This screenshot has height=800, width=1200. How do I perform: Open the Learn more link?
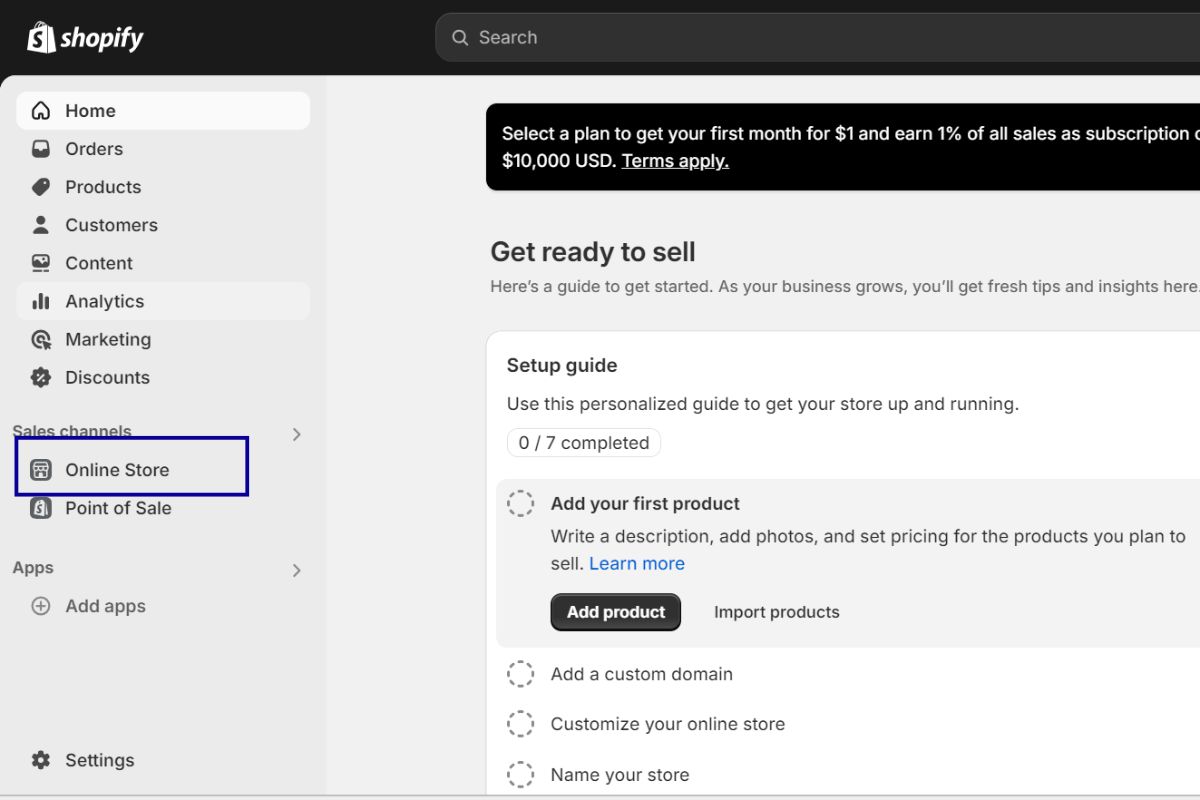click(637, 563)
